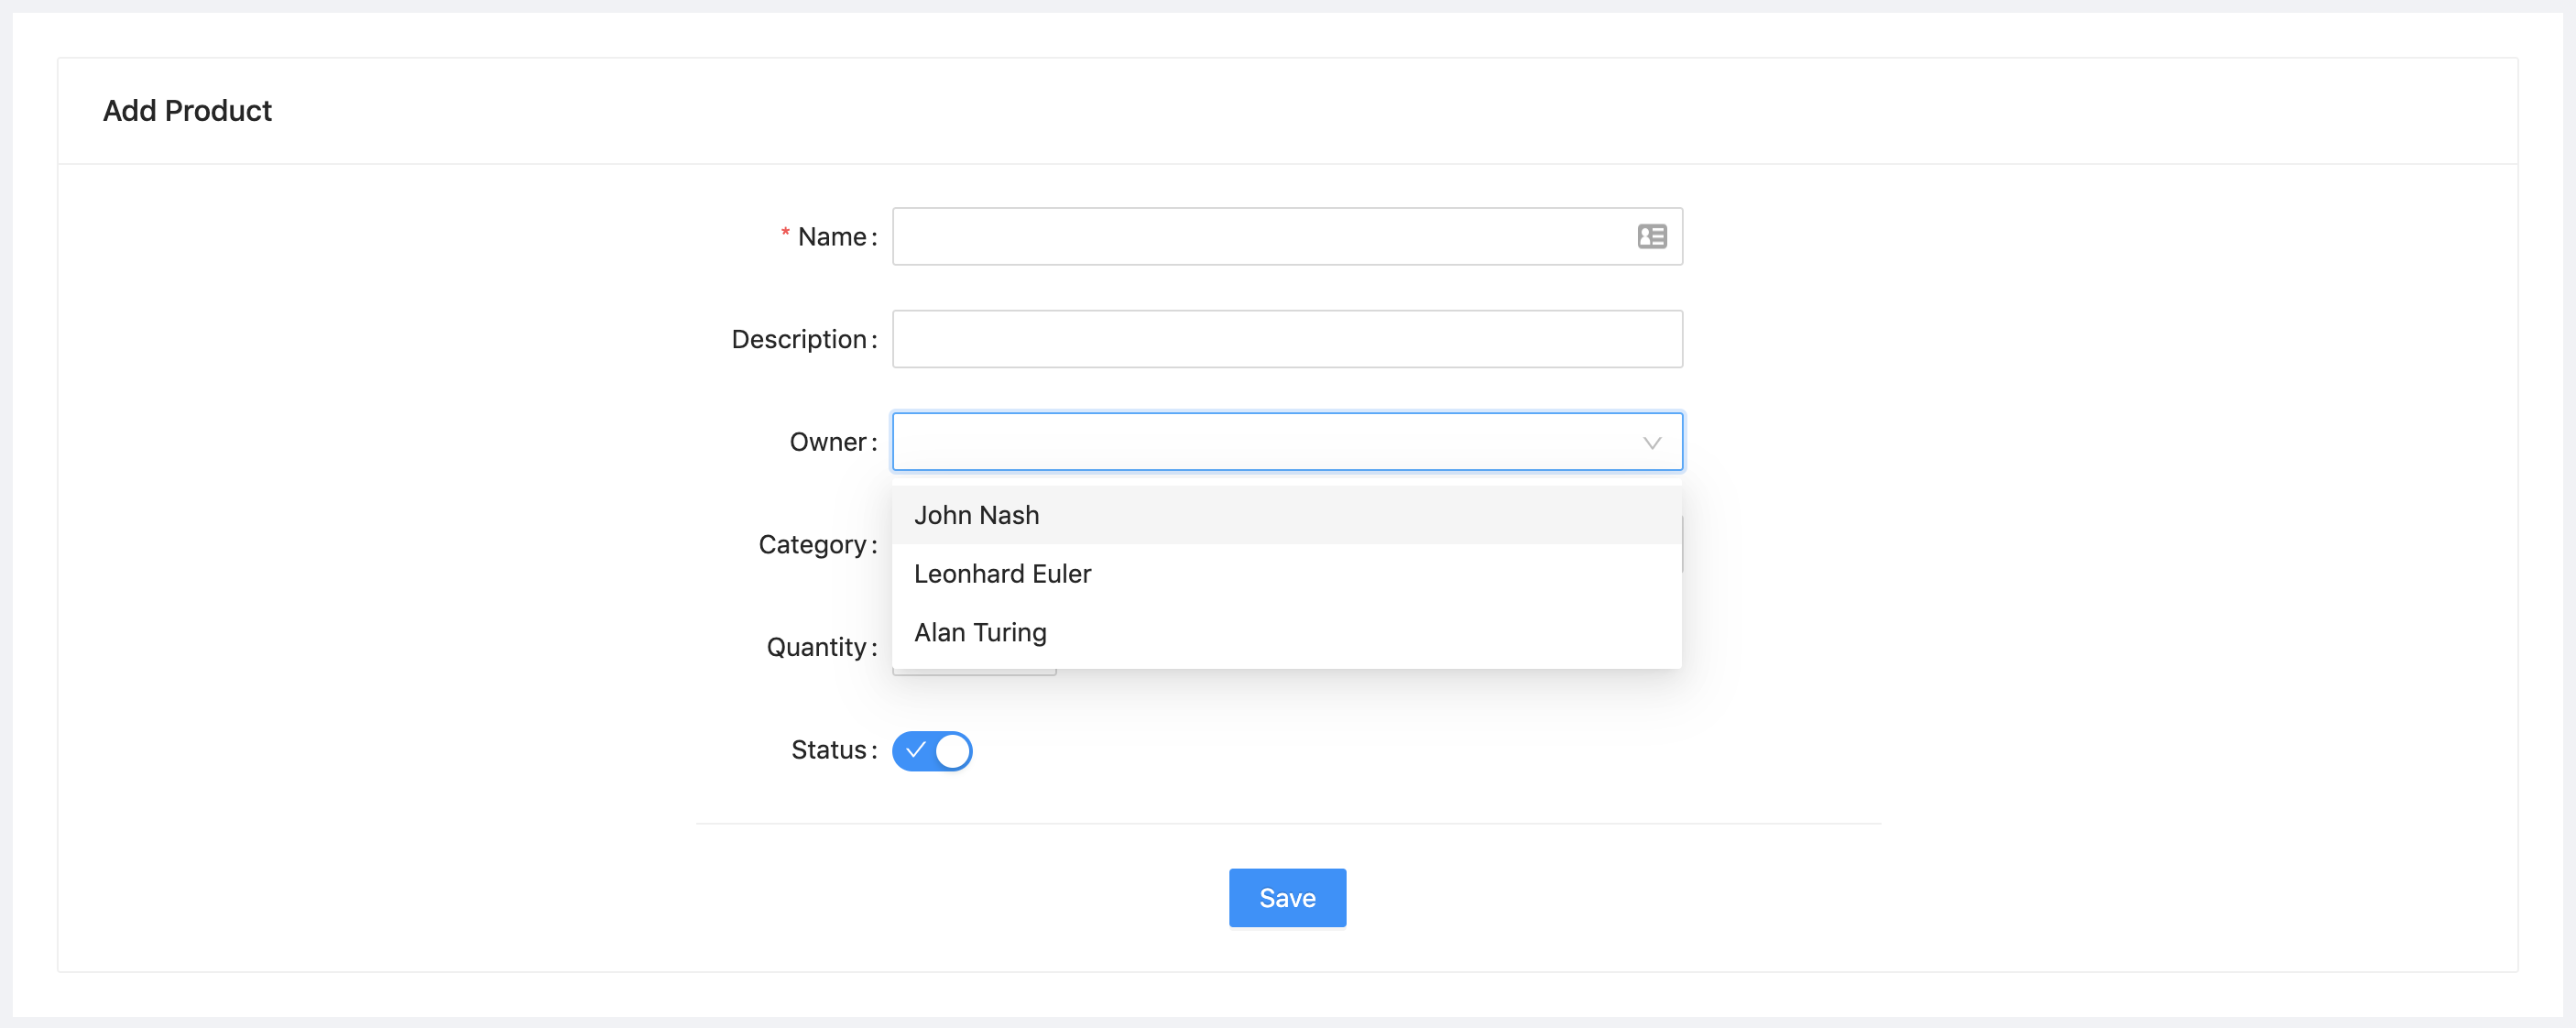Click the Owner field label
Image resolution: width=2576 pixels, height=1028 pixels.
point(827,442)
